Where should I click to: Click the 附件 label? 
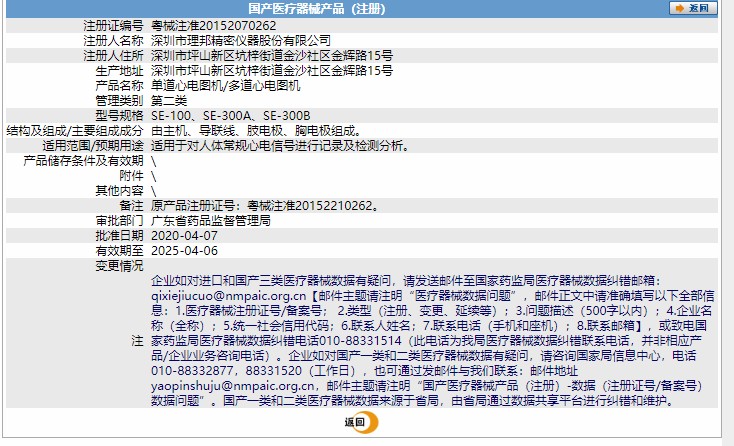click(x=132, y=175)
